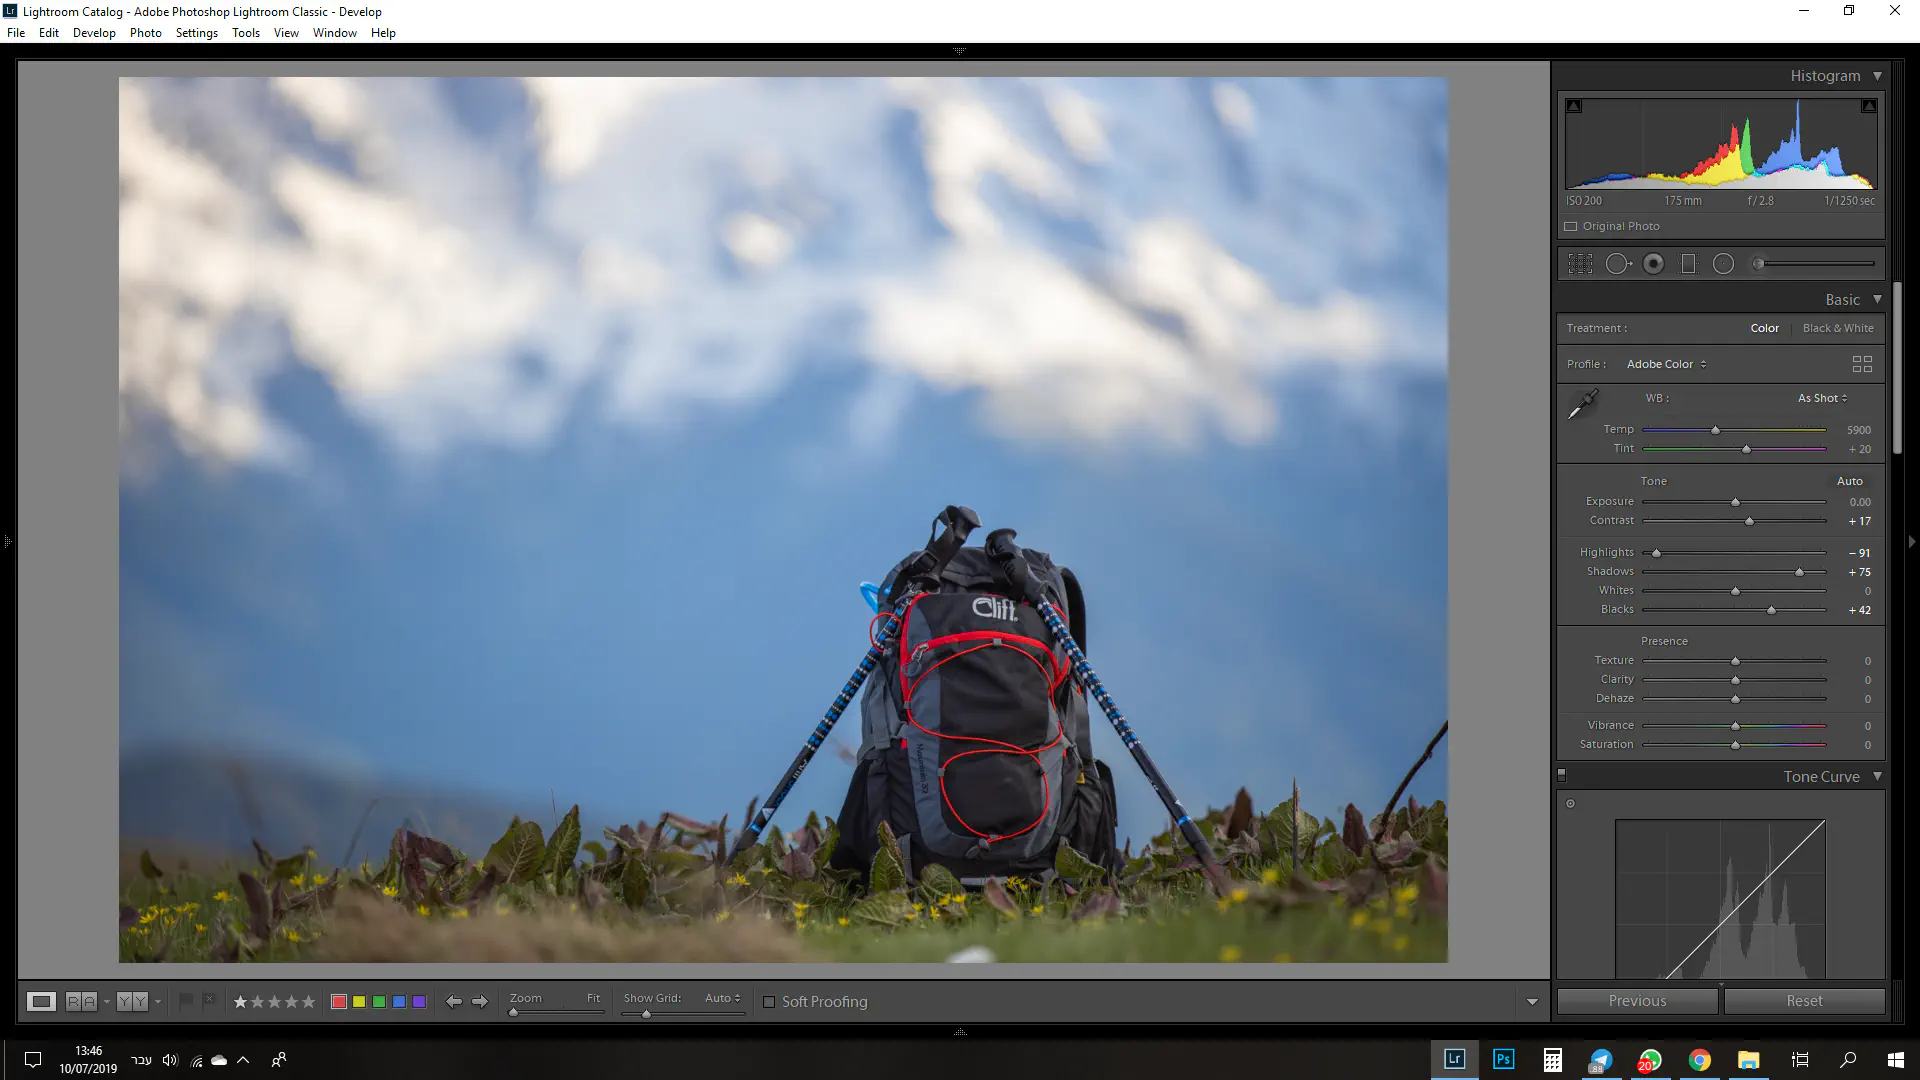
Task: Activate the Spot Removal tool
Action: pyautogui.click(x=1618, y=264)
